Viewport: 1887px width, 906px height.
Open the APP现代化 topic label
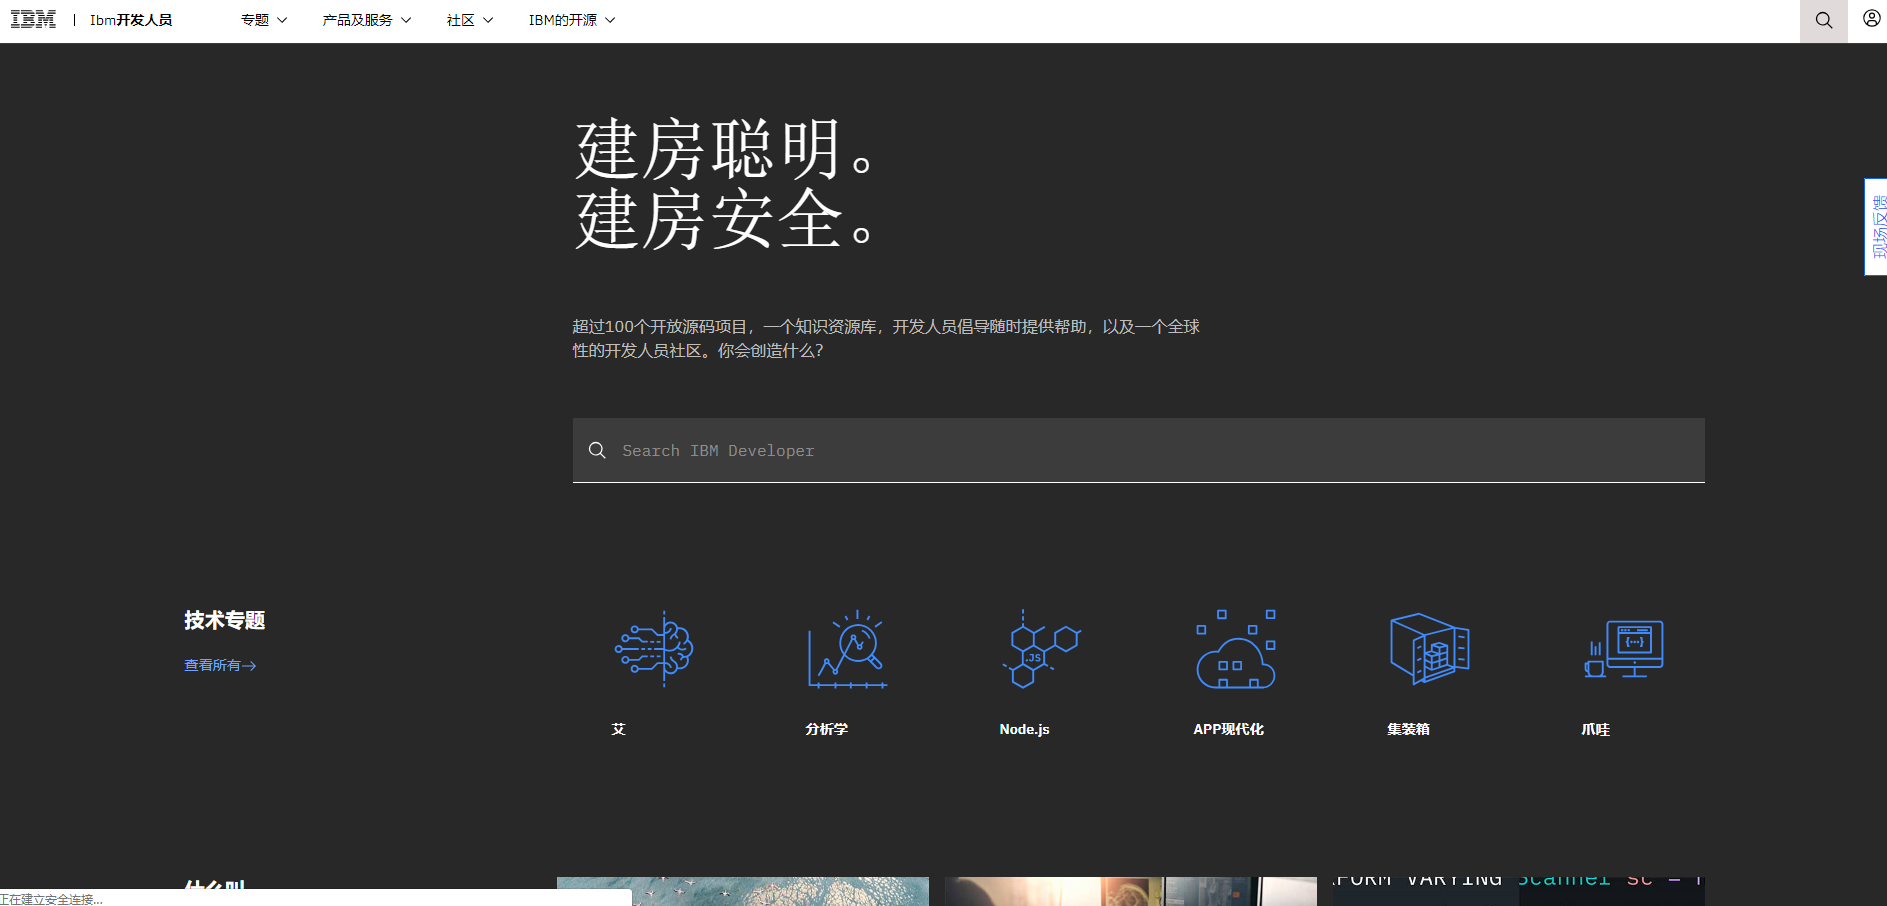click(1229, 729)
